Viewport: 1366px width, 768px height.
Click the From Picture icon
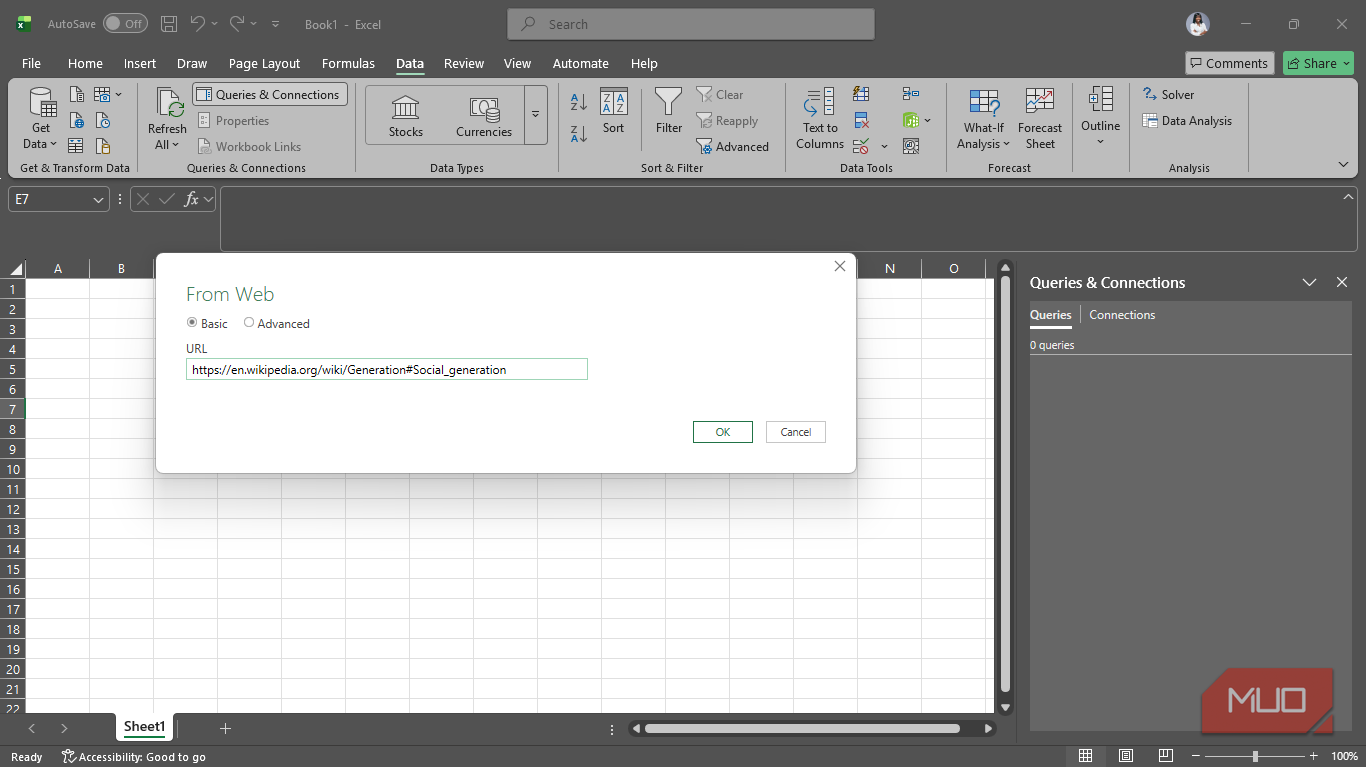101,95
